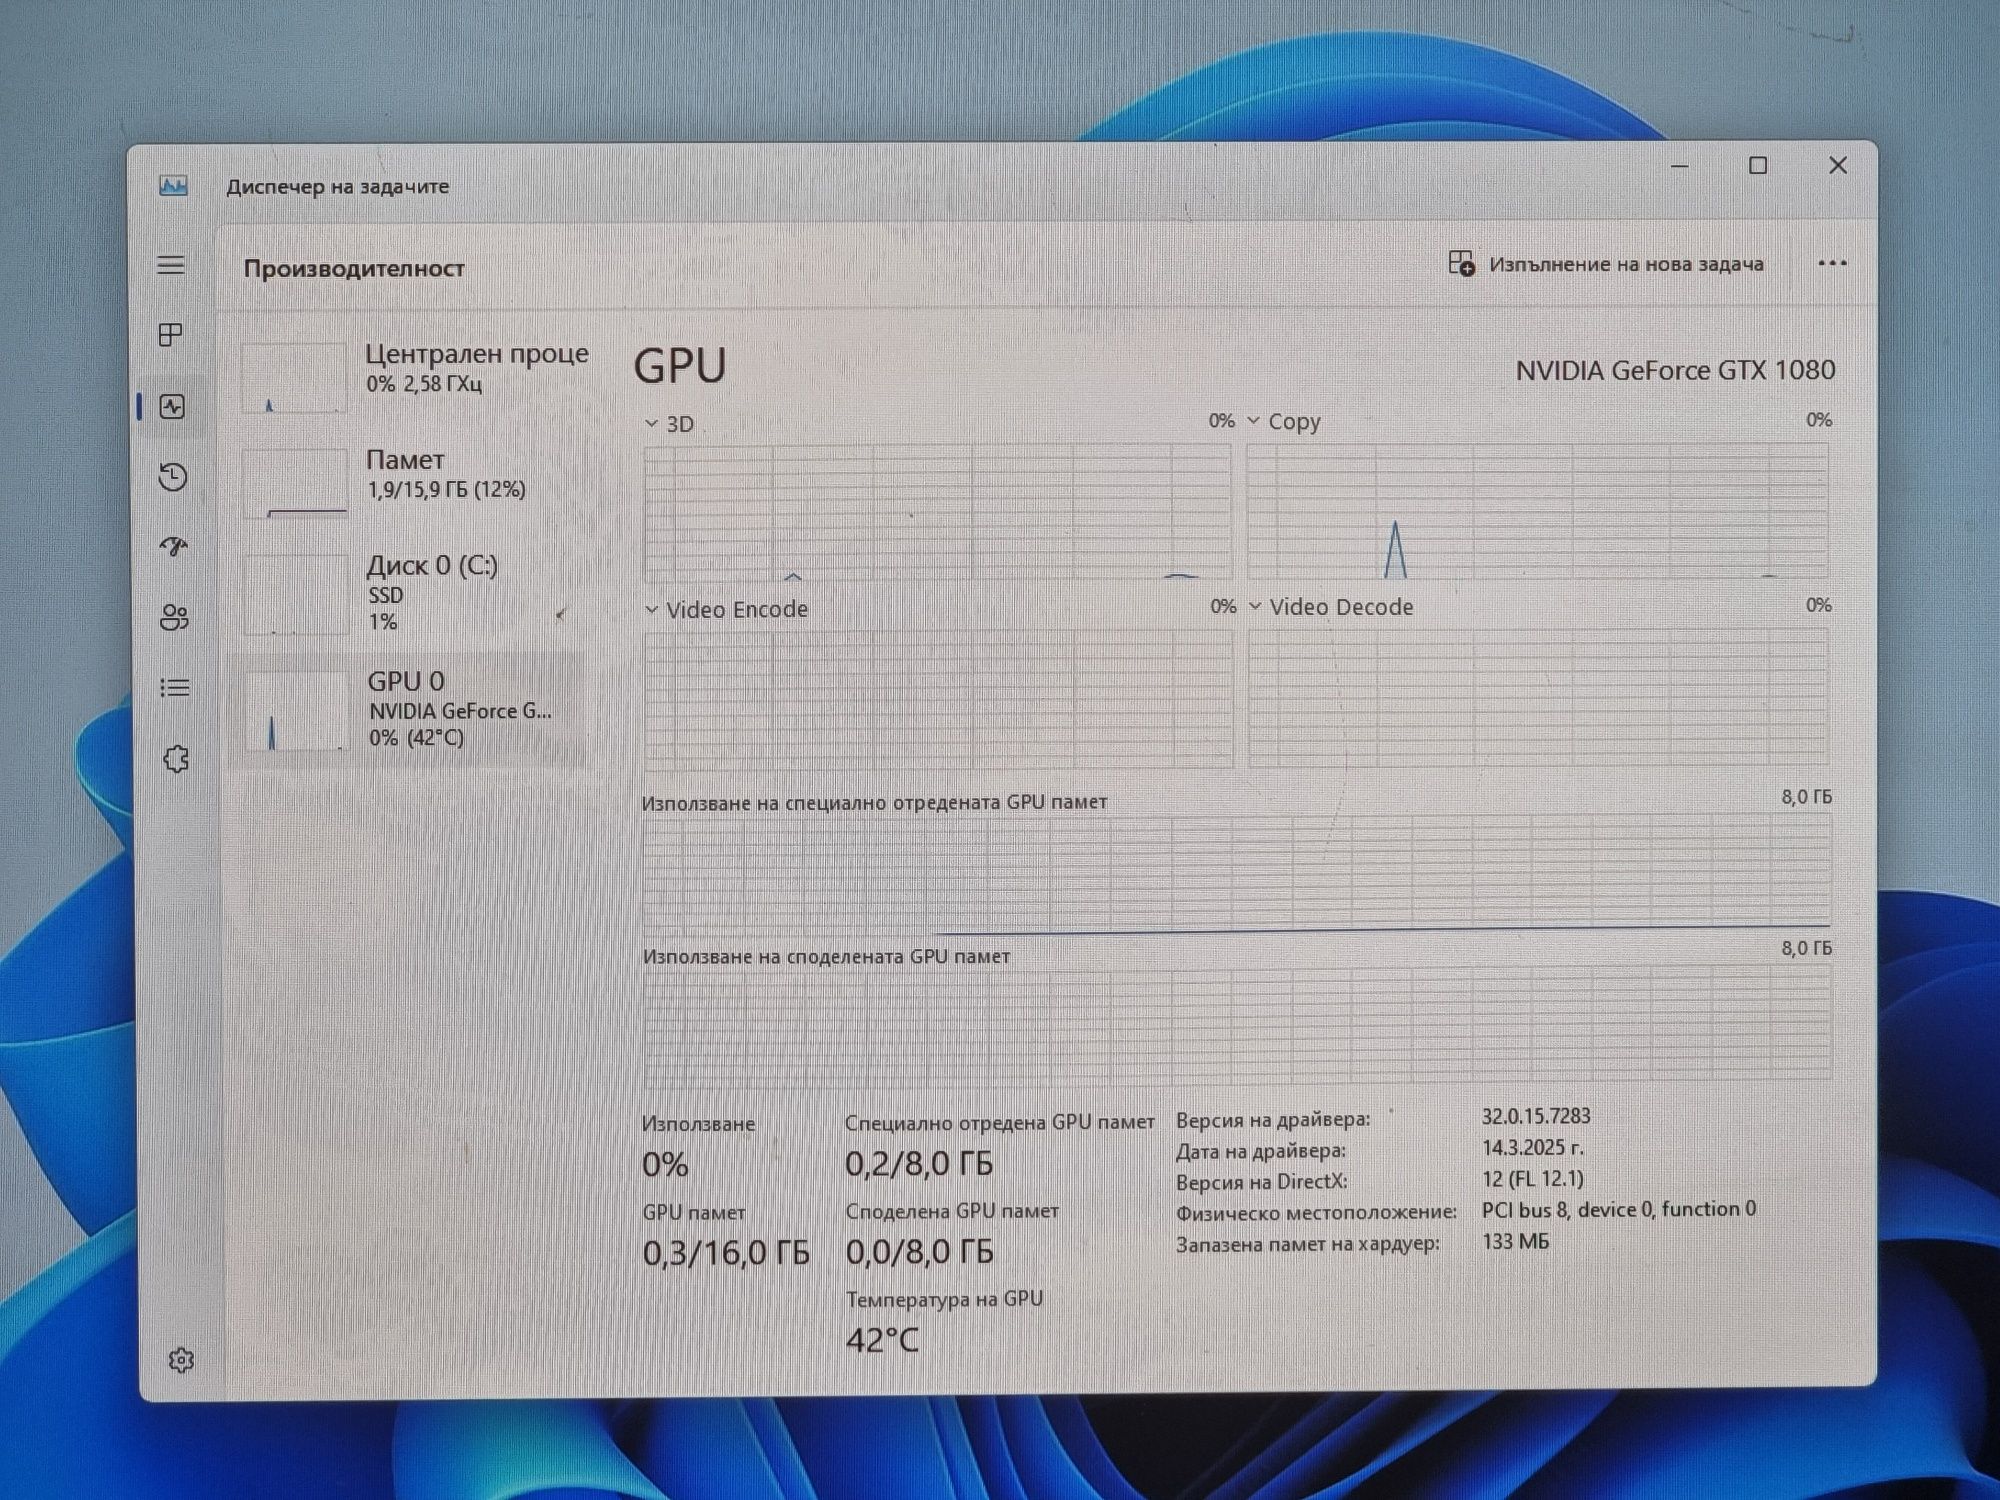Viewport: 2000px width, 1500px height.
Task: Click NVIDIA GeForce GTX 1080 title text
Action: click(1675, 371)
